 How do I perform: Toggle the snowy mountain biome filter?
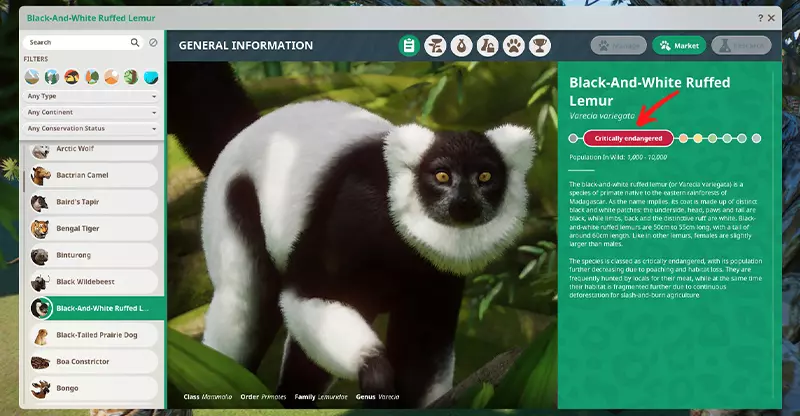point(32,77)
